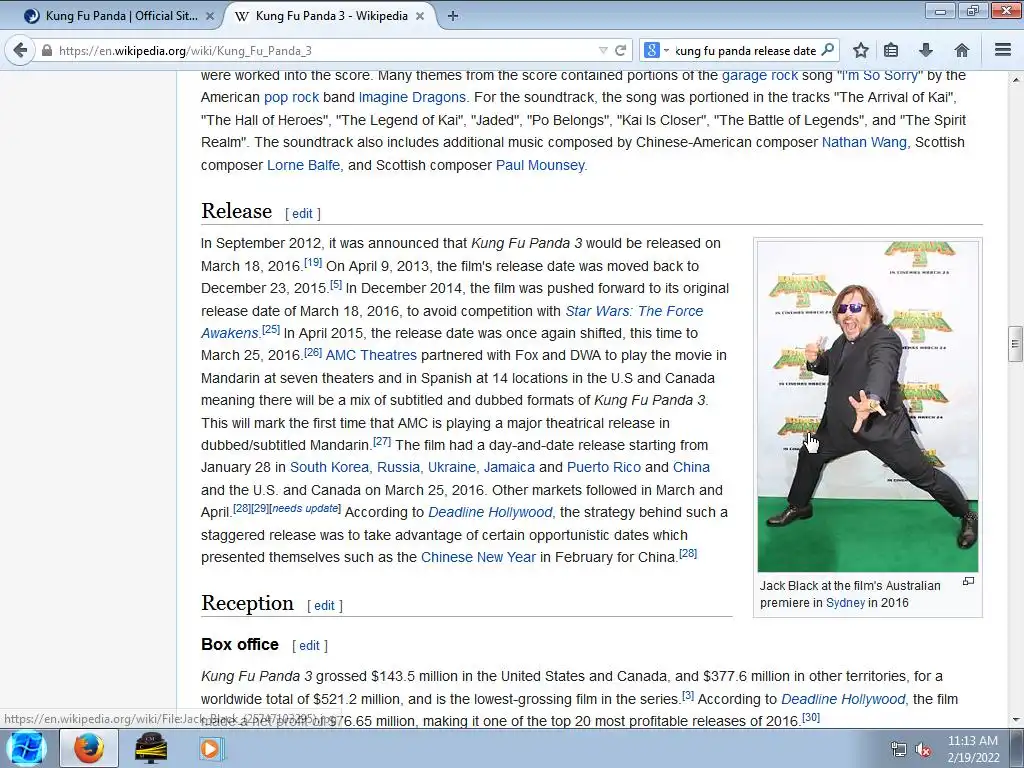The height and width of the screenshot is (768, 1024).
Task: Show bookmarks list icon
Action: [891, 50]
